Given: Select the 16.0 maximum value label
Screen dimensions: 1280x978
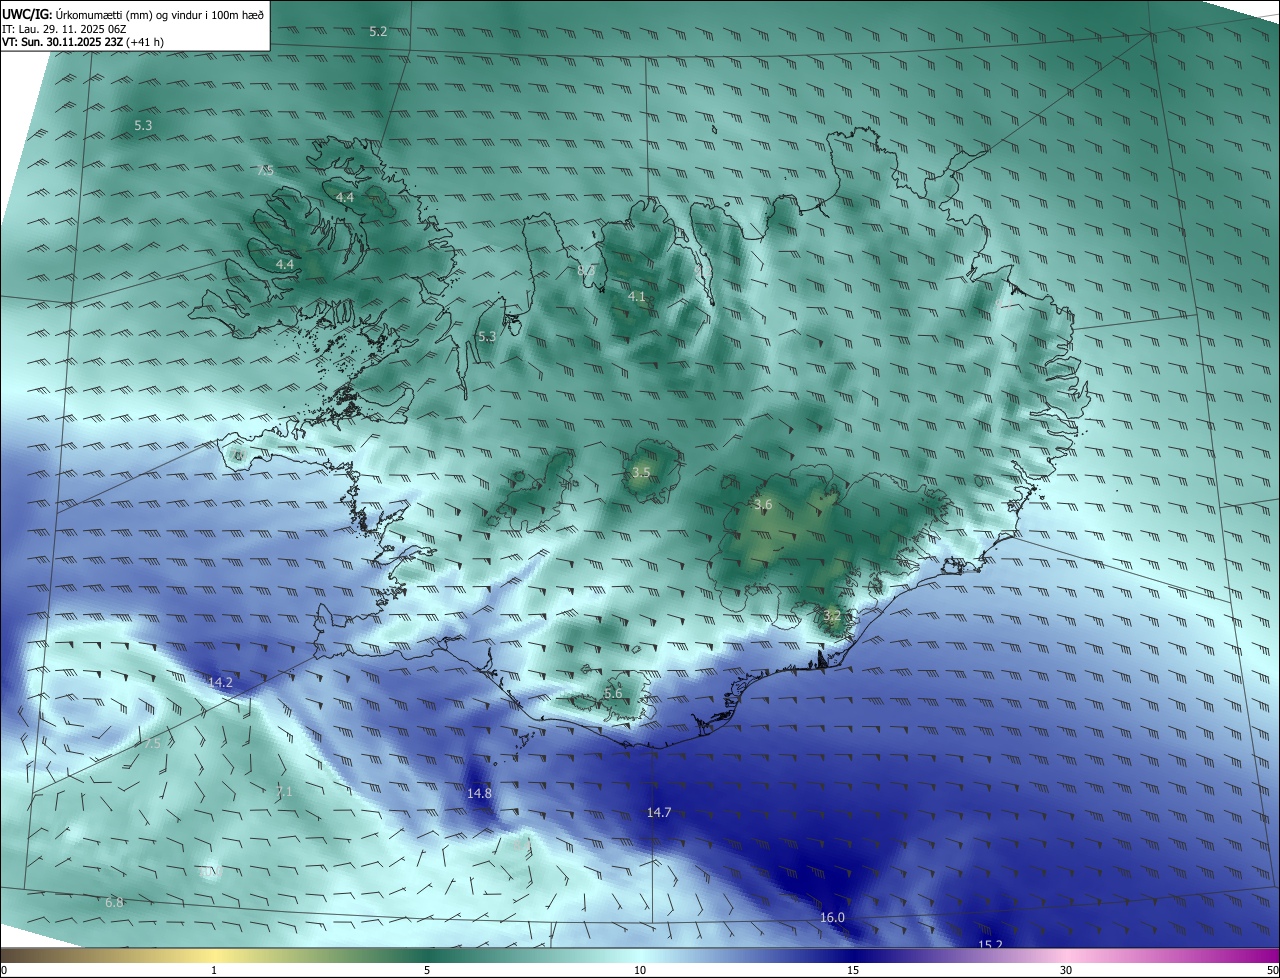Looking at the screenshot, I should pos(832,918).
